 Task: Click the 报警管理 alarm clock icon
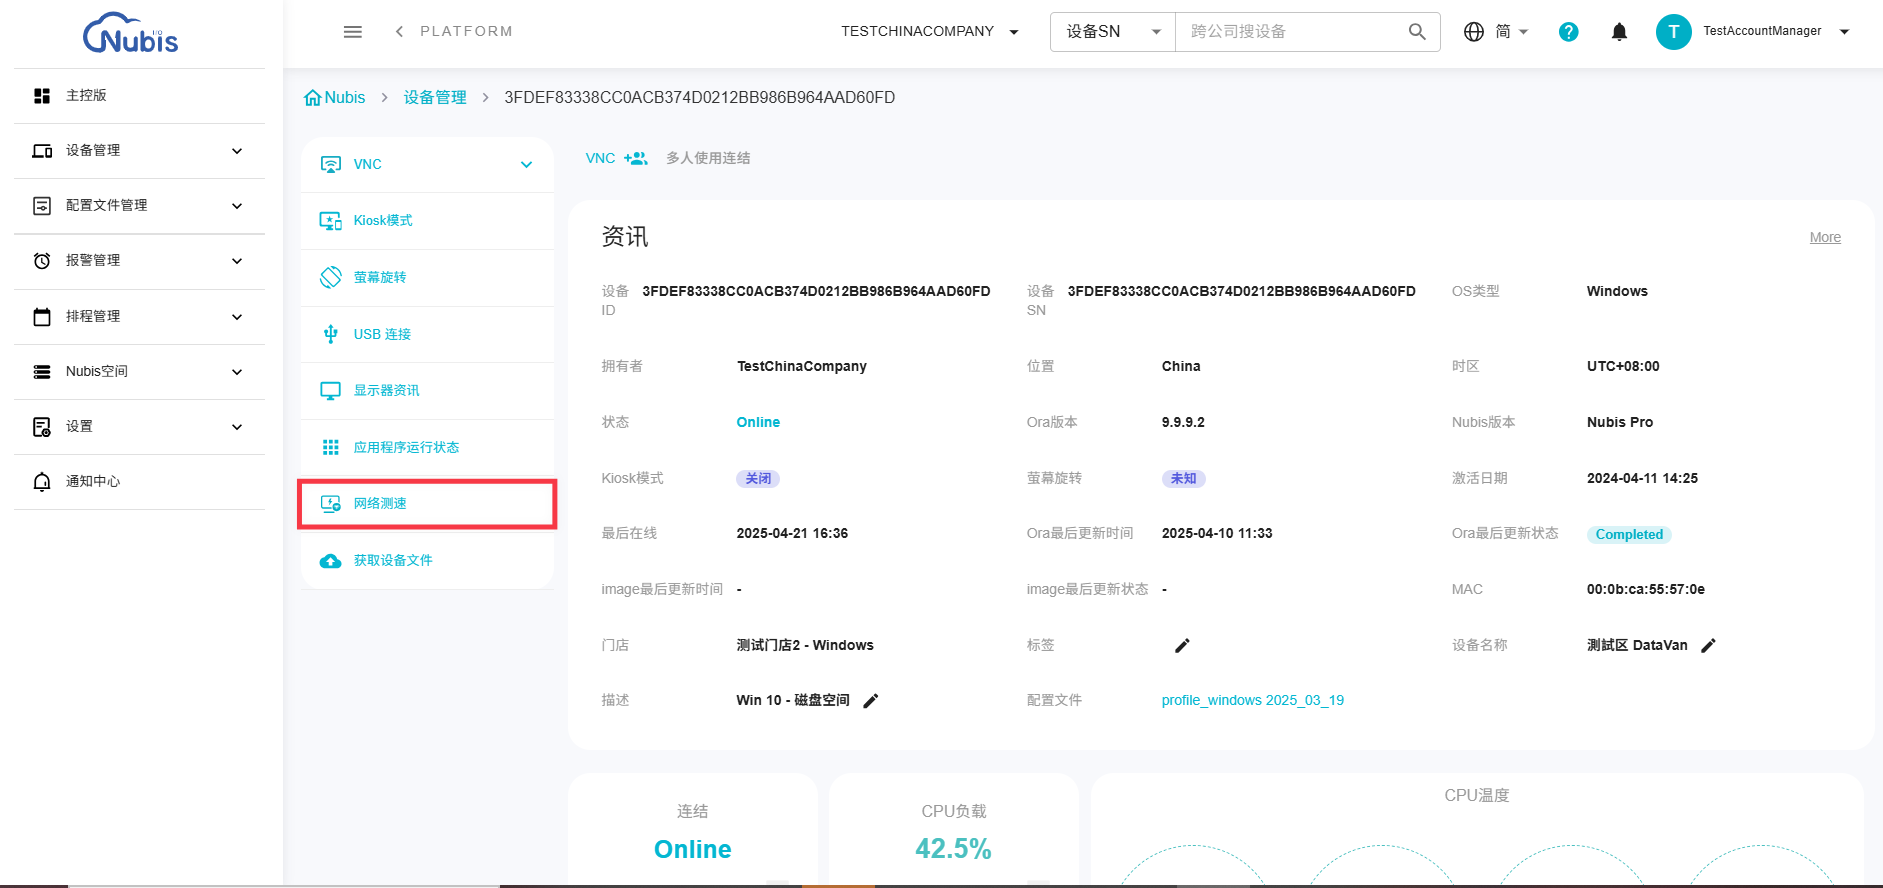pyautogui.click(x=42, y=261)
